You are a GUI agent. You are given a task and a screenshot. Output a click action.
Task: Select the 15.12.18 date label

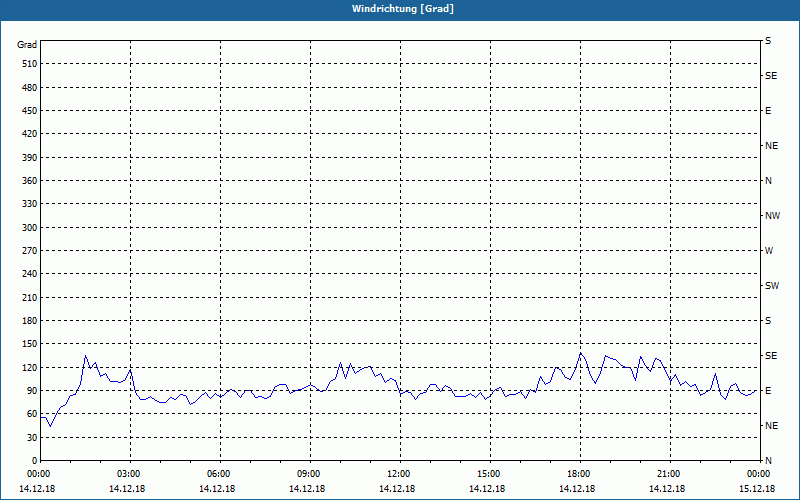coord(757,489)
